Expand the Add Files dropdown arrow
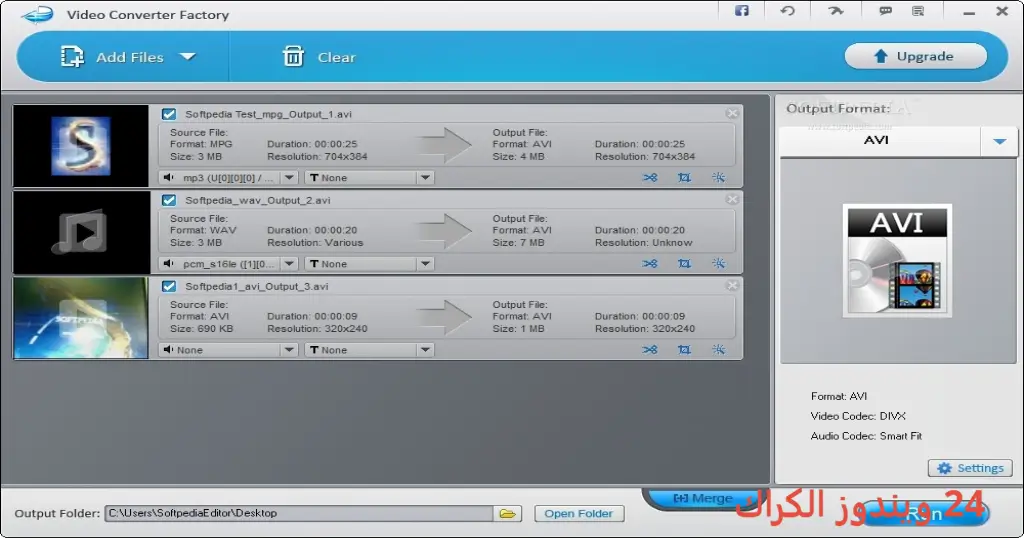This screenshot has width=1024, height=538. (187, 57)
